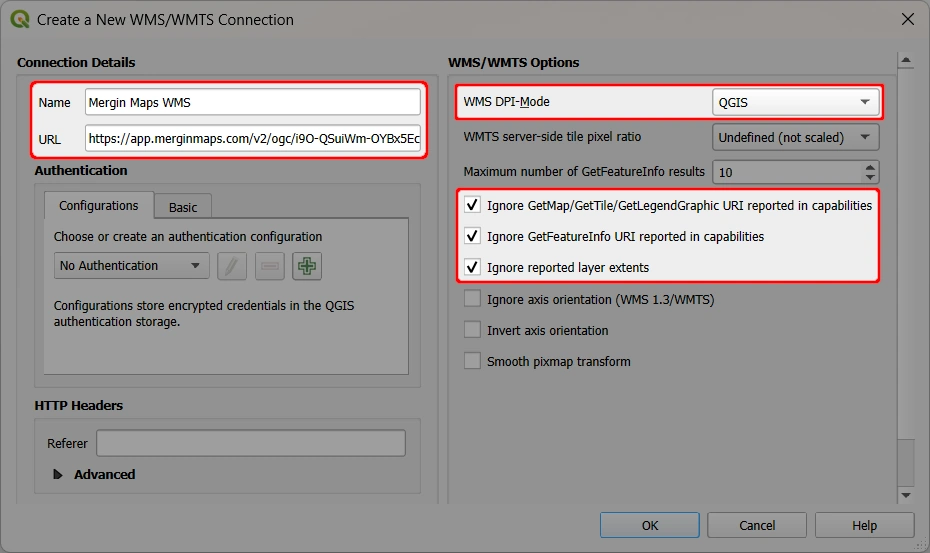Click the 'HTTP Headers' section heading
The width and height of the screenshot is (930, 553).
78,405
